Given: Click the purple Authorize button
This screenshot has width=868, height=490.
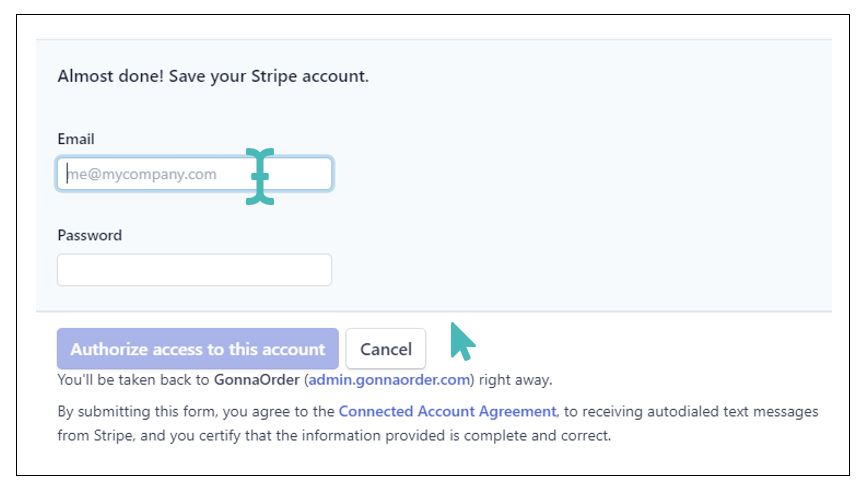Looking at the screenshot, I should click(198, 349).
